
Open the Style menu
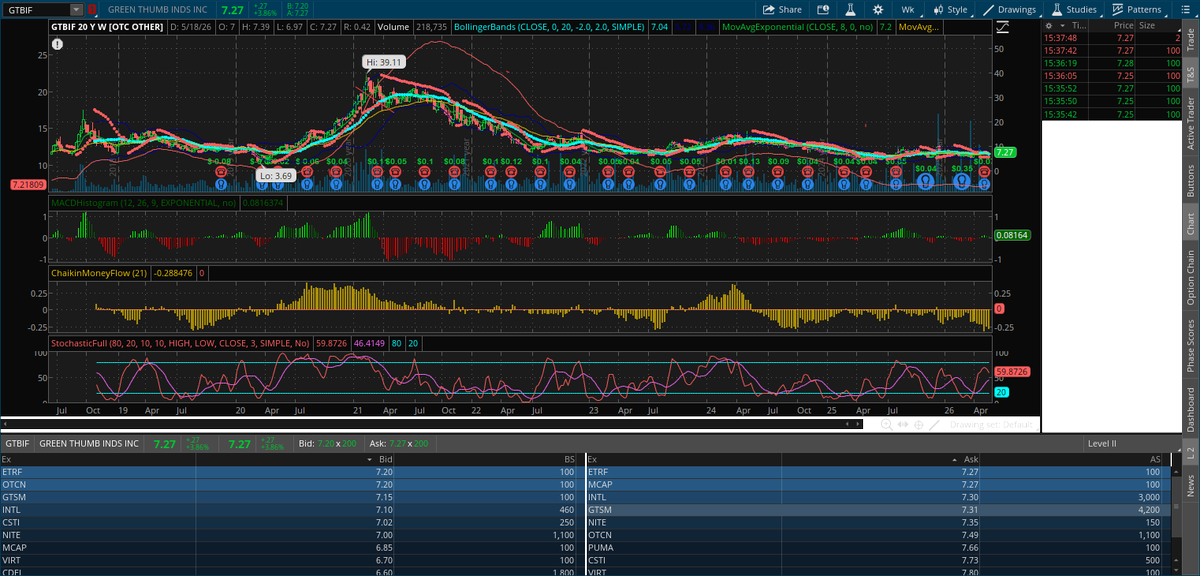coord(950,9)
